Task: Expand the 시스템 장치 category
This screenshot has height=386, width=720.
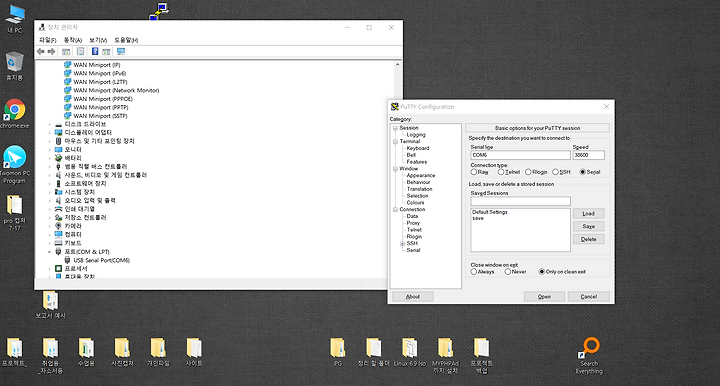Action: 50,192
